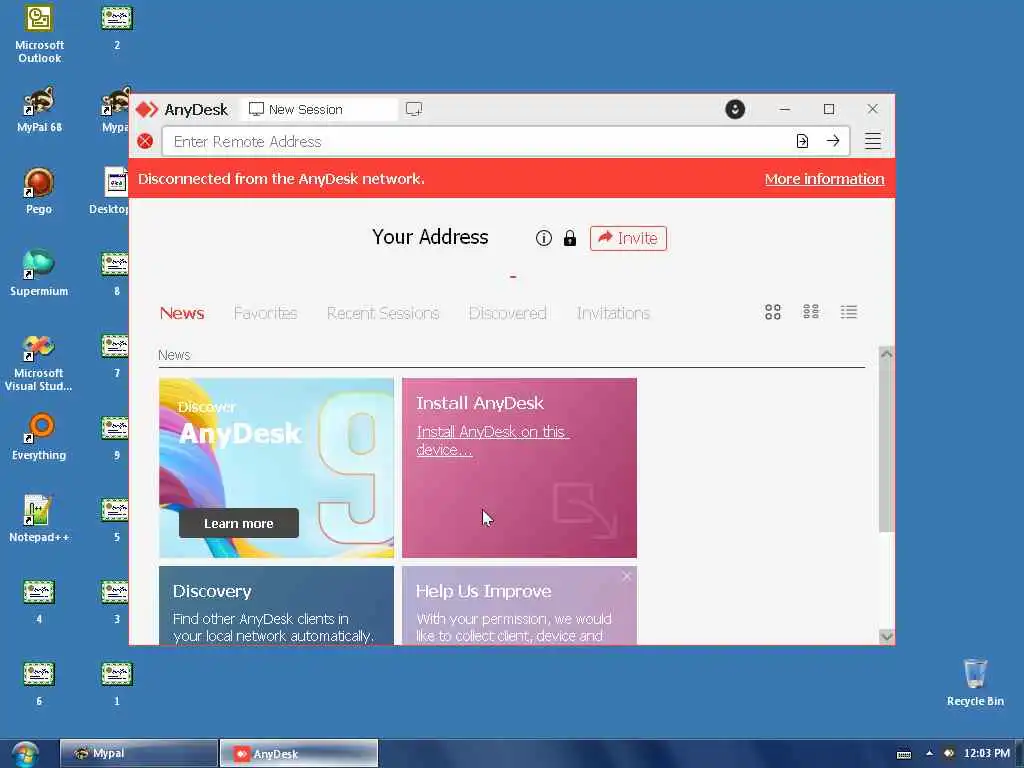Open Everything desktop shortcut

(x=39, y=438)
